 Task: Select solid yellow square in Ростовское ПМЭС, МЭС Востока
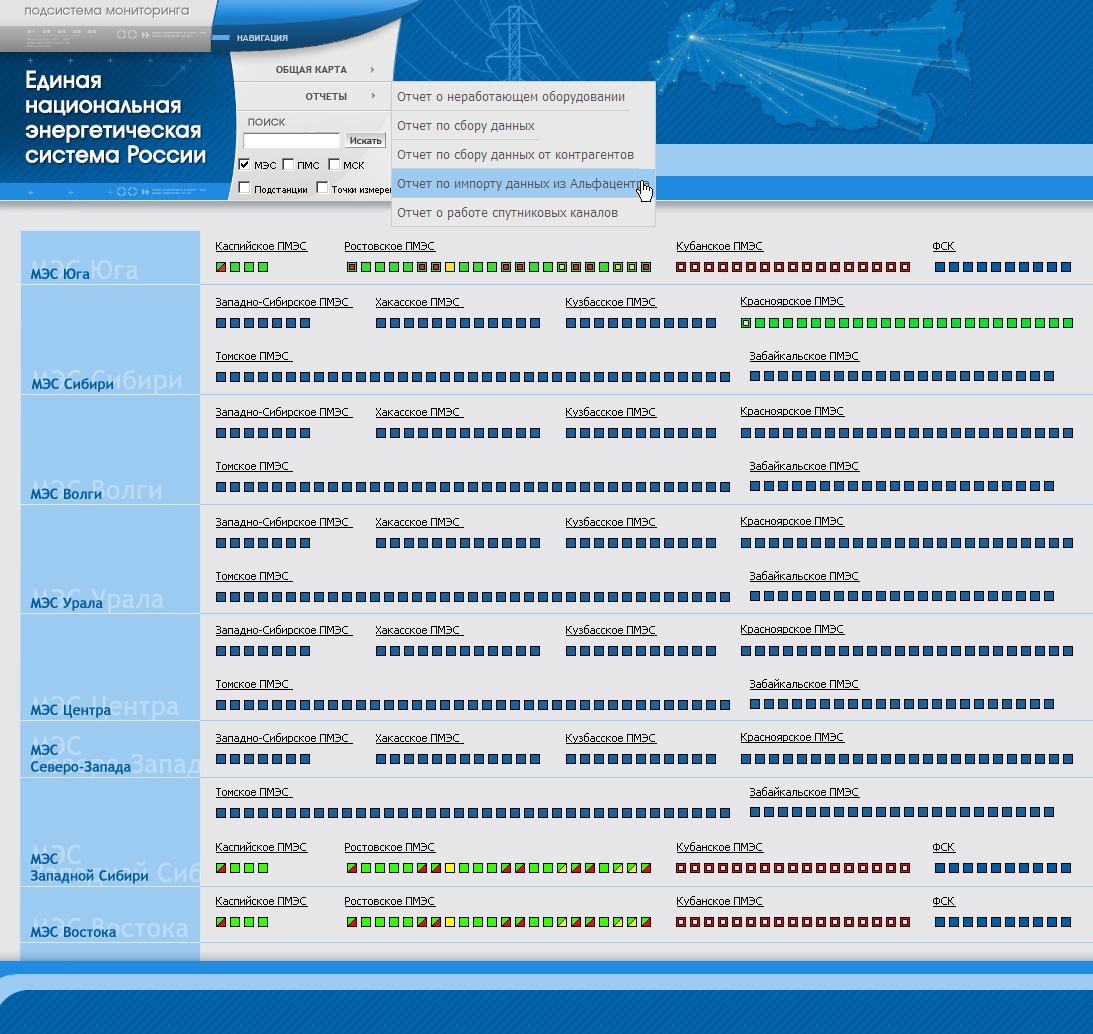[450, 922]
